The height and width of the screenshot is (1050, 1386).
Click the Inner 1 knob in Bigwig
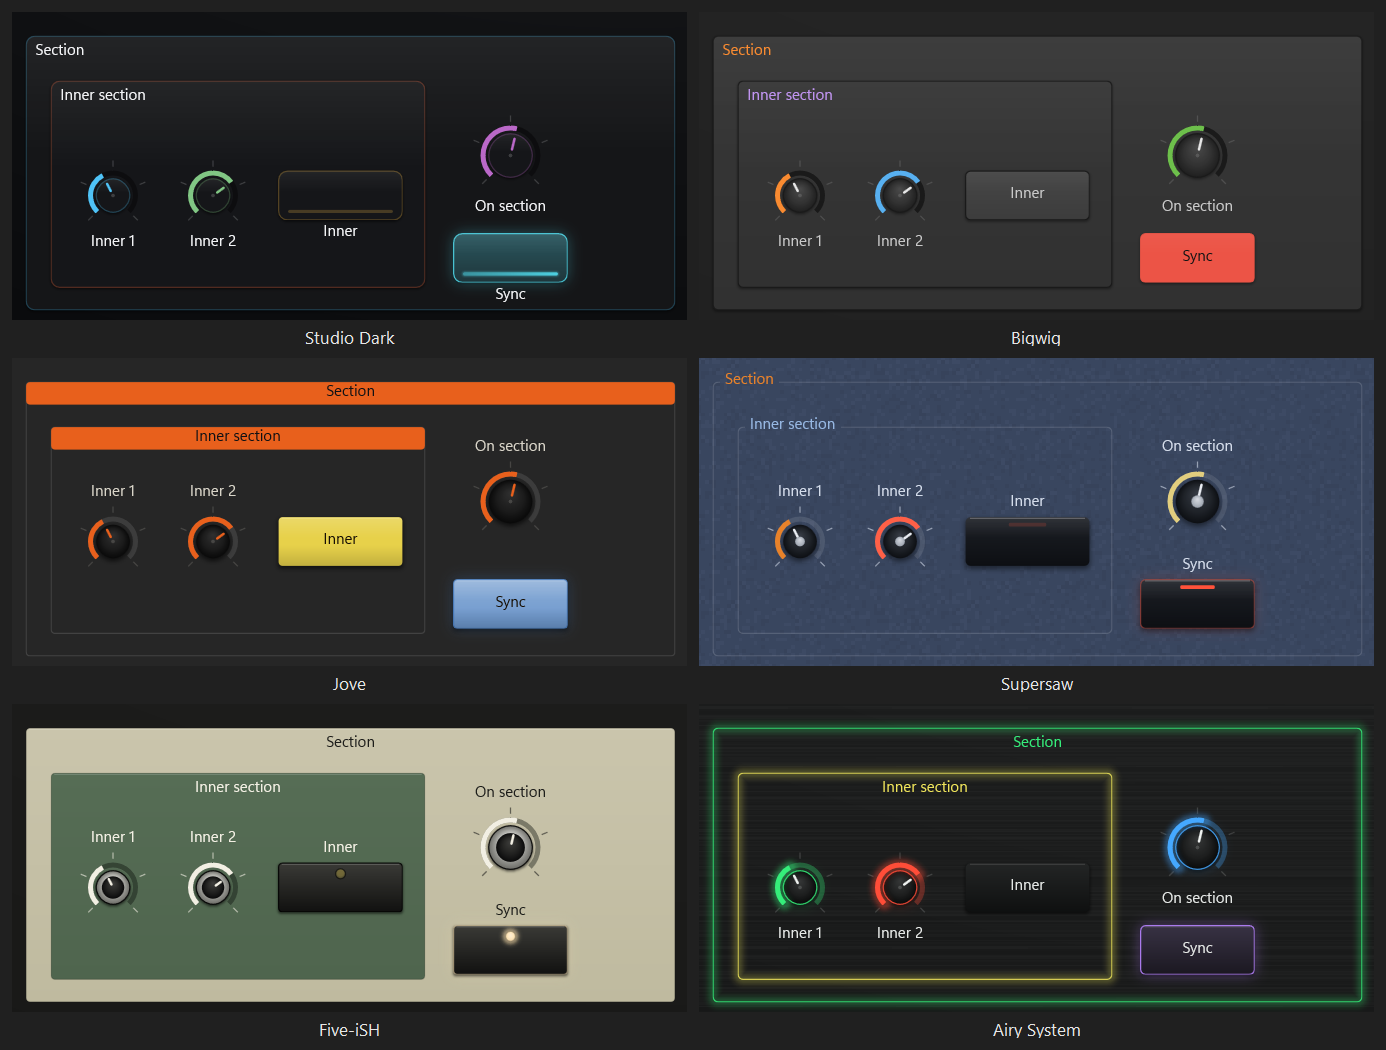click(x=799, y=195)
